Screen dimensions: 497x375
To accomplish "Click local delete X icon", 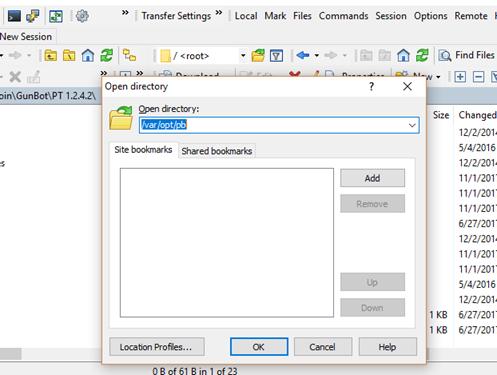I will (15, 77).
